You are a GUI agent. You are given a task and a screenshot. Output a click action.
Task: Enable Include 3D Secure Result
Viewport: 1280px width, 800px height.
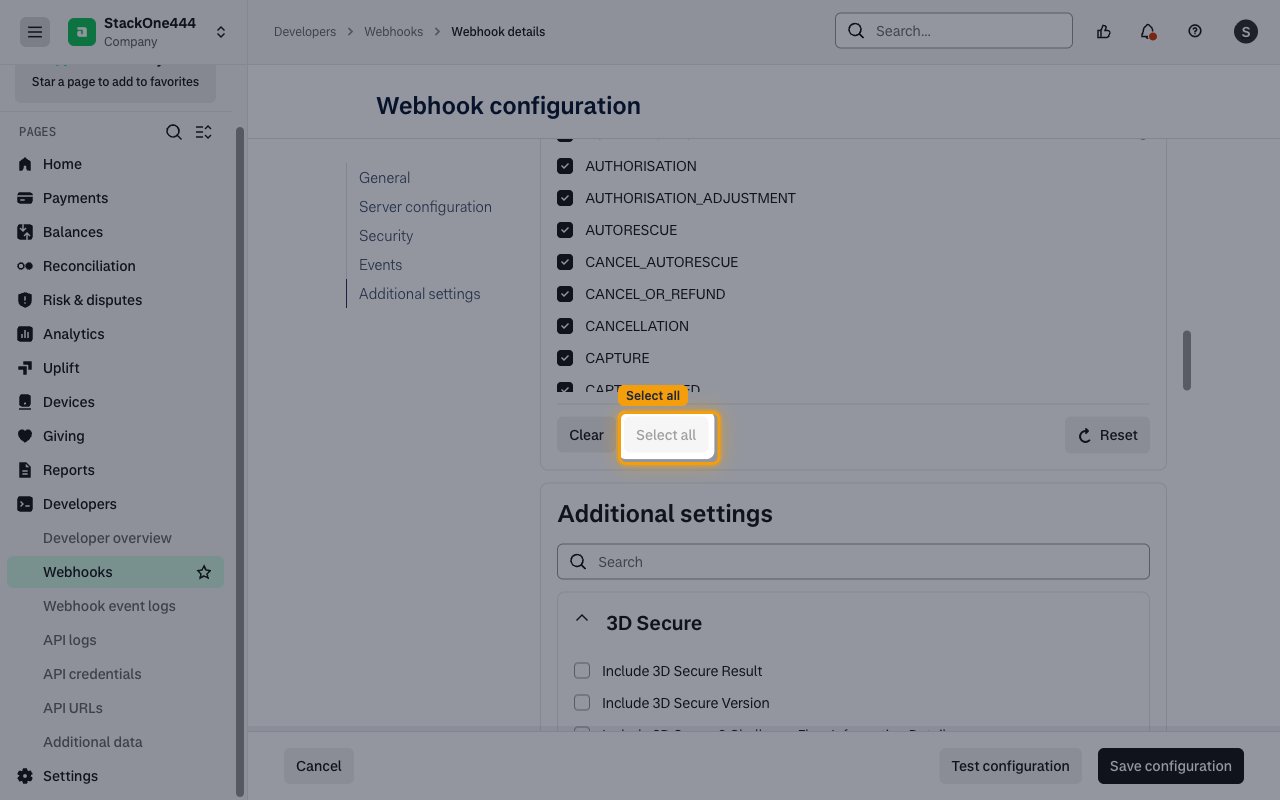pyautogui.click(x=582, y=671)
